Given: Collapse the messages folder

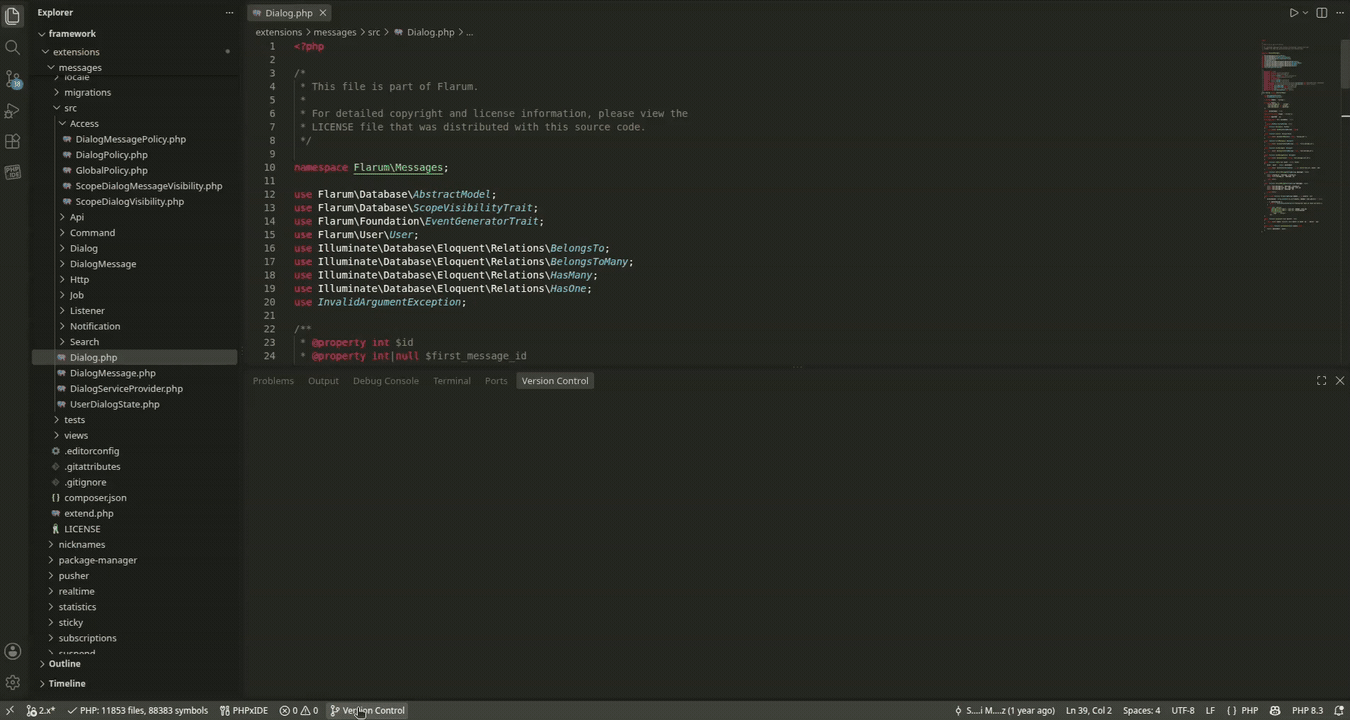Looking at the screenshot, I should [x=134, y=68].
